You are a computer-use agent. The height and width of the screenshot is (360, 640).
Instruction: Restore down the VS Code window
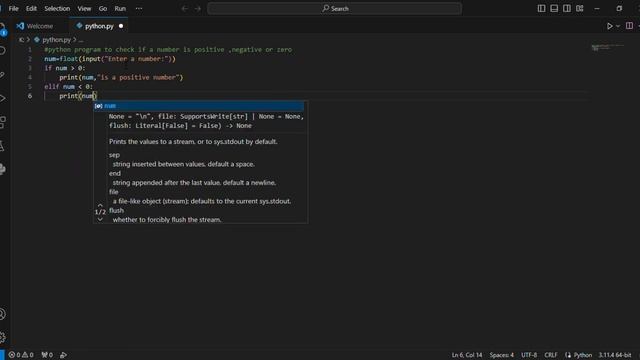[619, 8]
